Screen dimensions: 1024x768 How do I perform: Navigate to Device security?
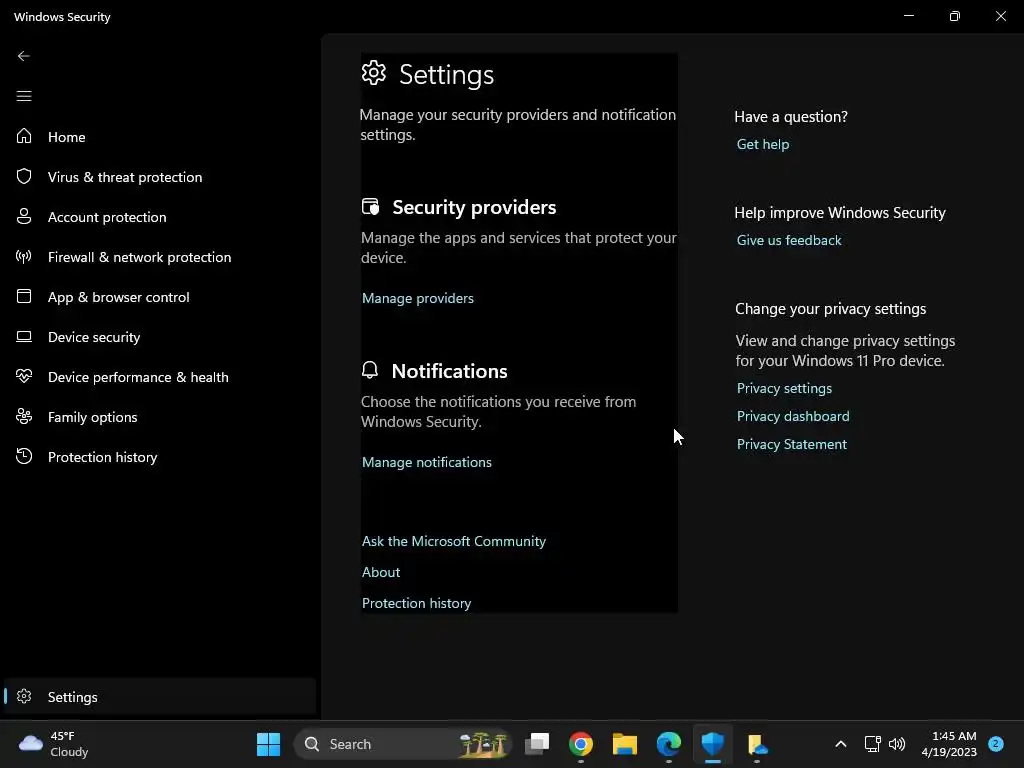(94, 337)
